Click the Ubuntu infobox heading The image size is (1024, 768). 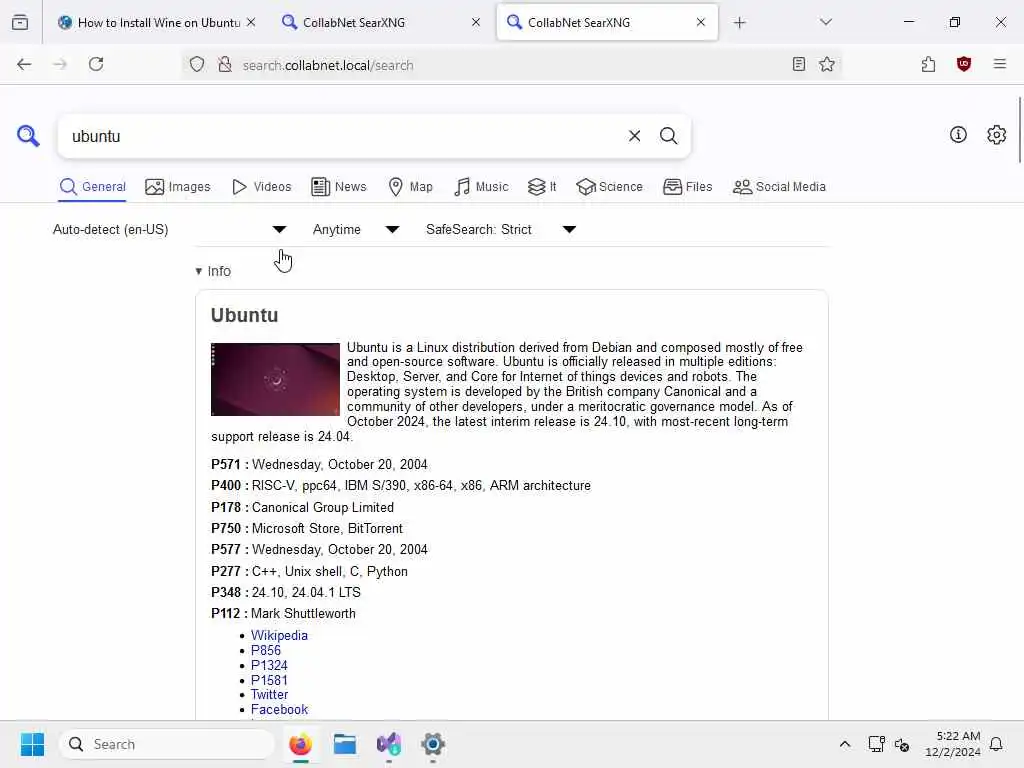tap(244, 315)
